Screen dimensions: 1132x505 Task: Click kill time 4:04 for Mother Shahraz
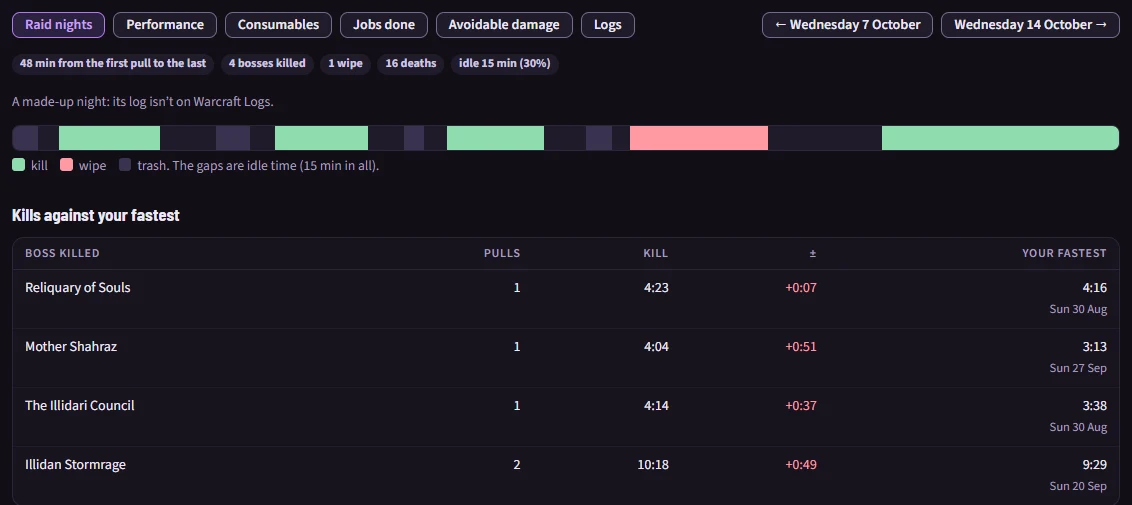click(656, 346)
